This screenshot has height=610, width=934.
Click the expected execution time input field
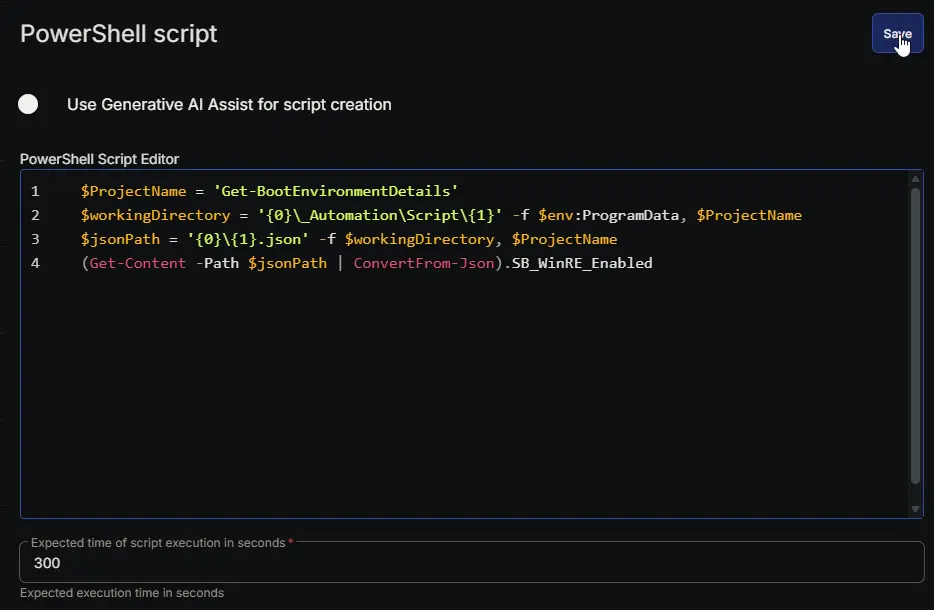coord(472,562)
